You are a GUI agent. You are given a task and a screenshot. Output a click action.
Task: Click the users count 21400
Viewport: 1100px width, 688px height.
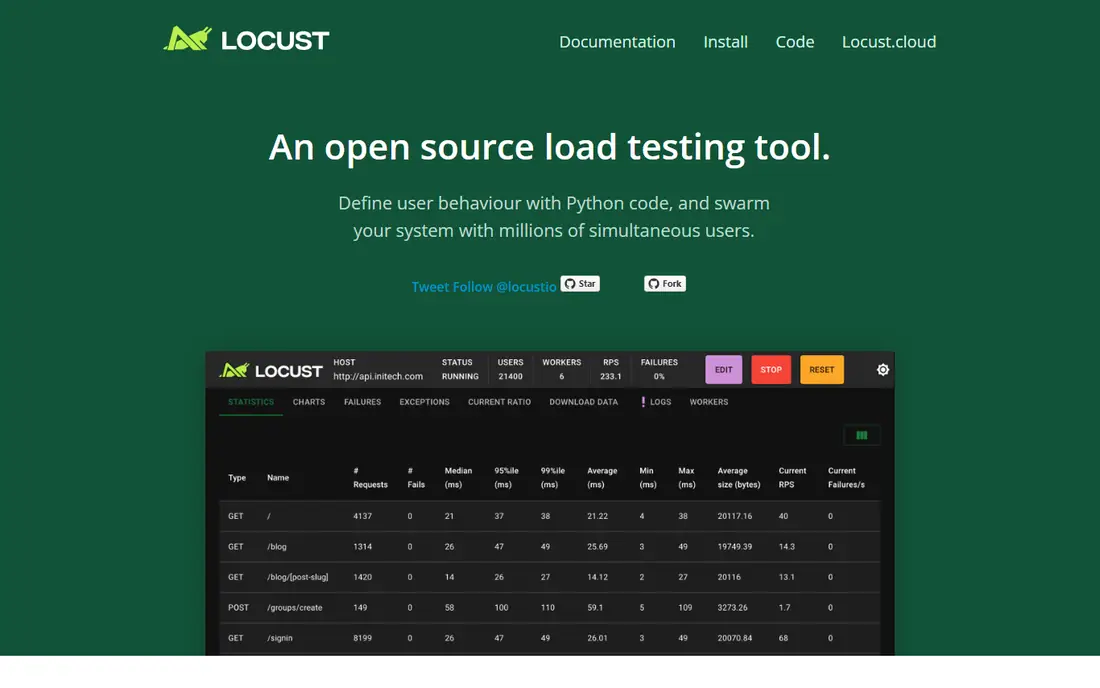[510, 377]
